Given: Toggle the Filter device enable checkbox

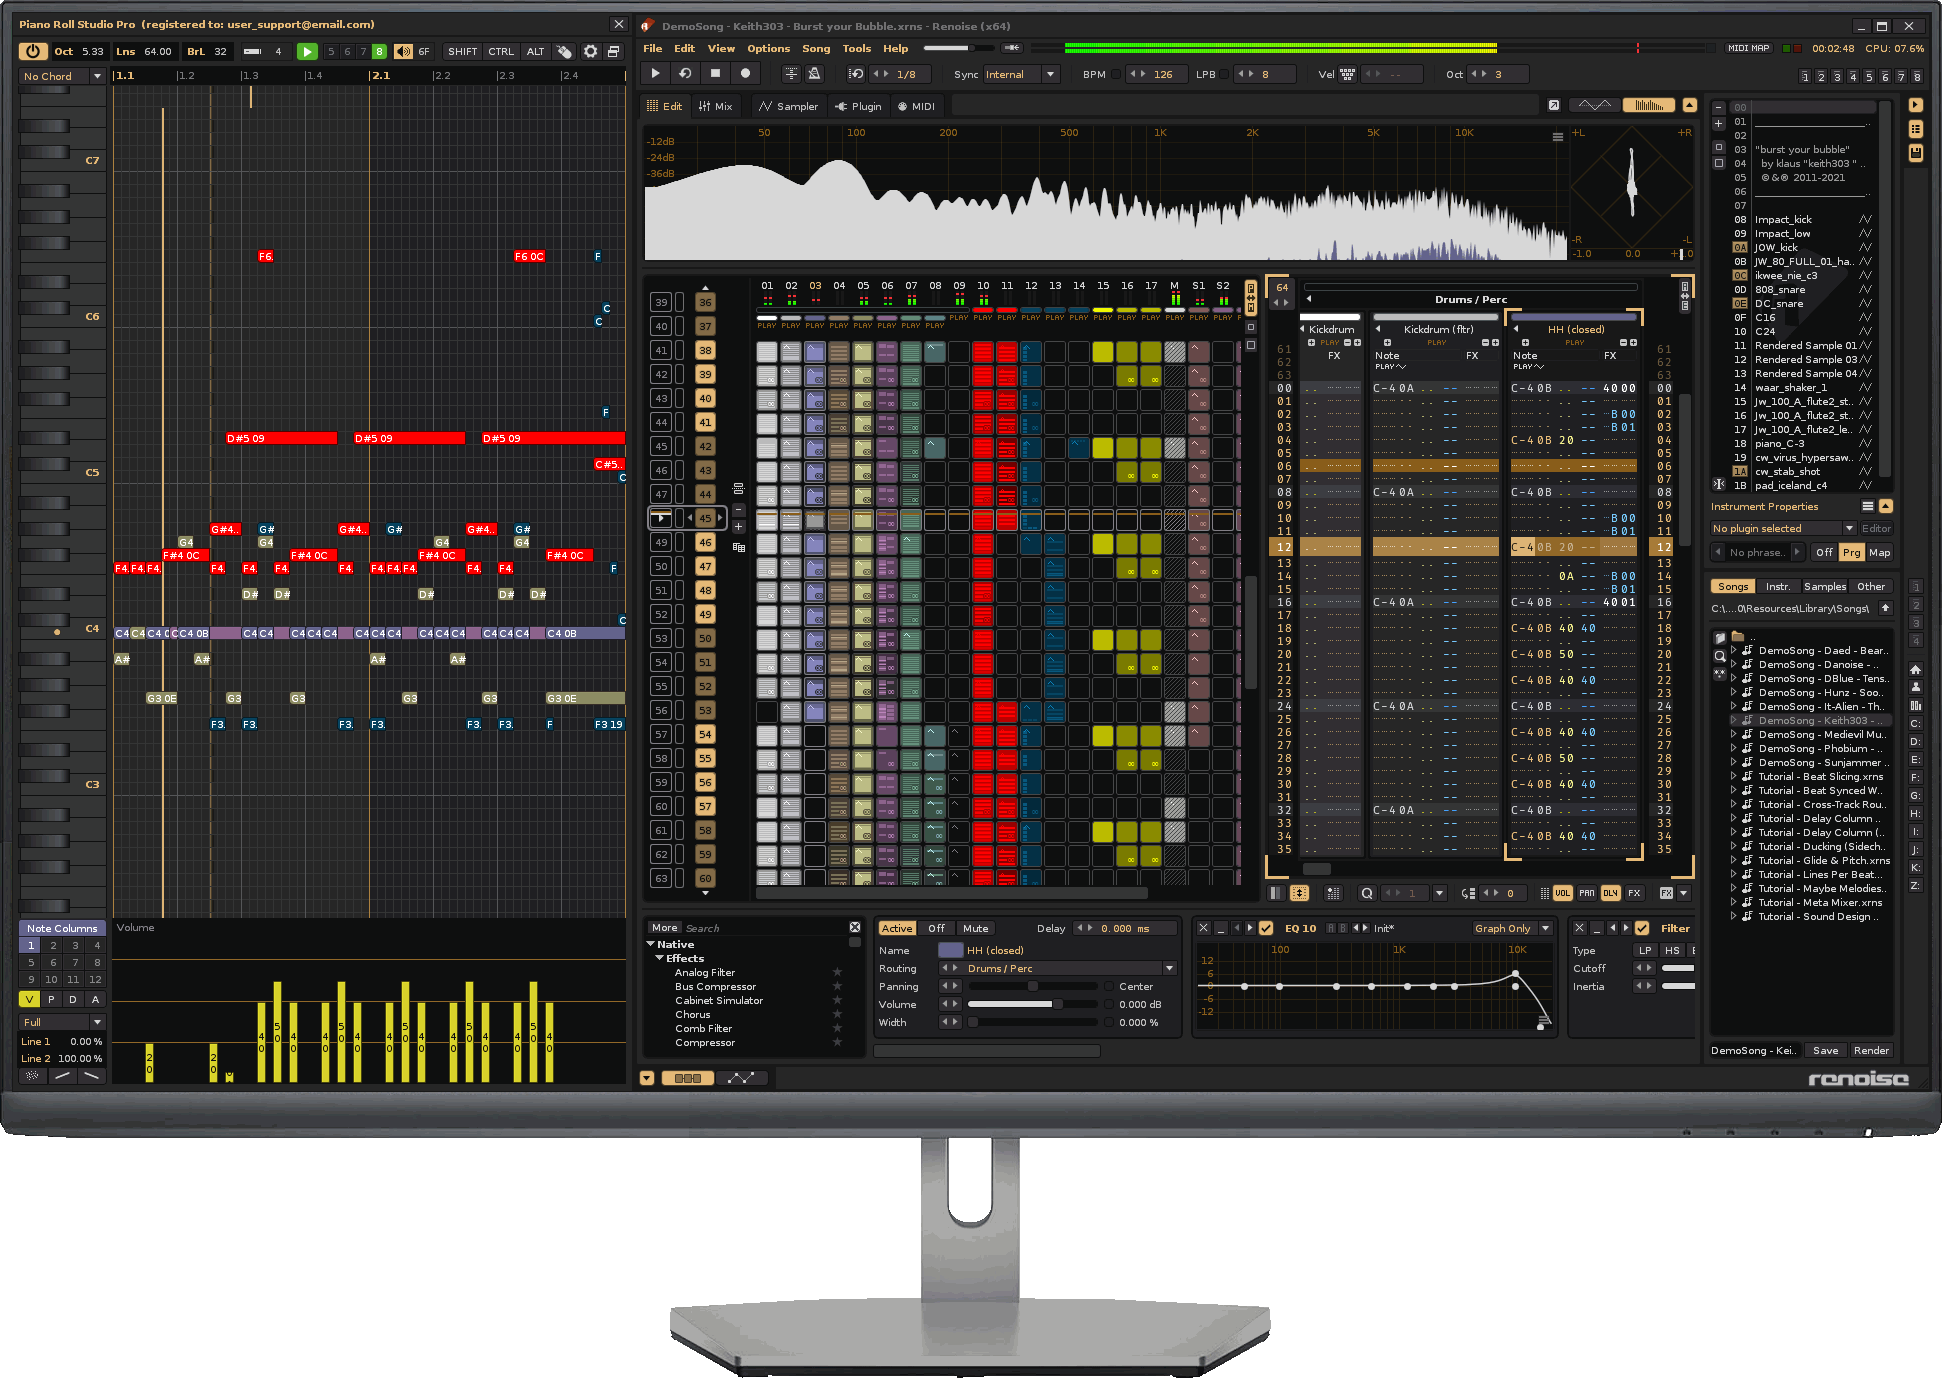Looking at the screenshot, I should pyautogui.click(x=1642, y=928).
